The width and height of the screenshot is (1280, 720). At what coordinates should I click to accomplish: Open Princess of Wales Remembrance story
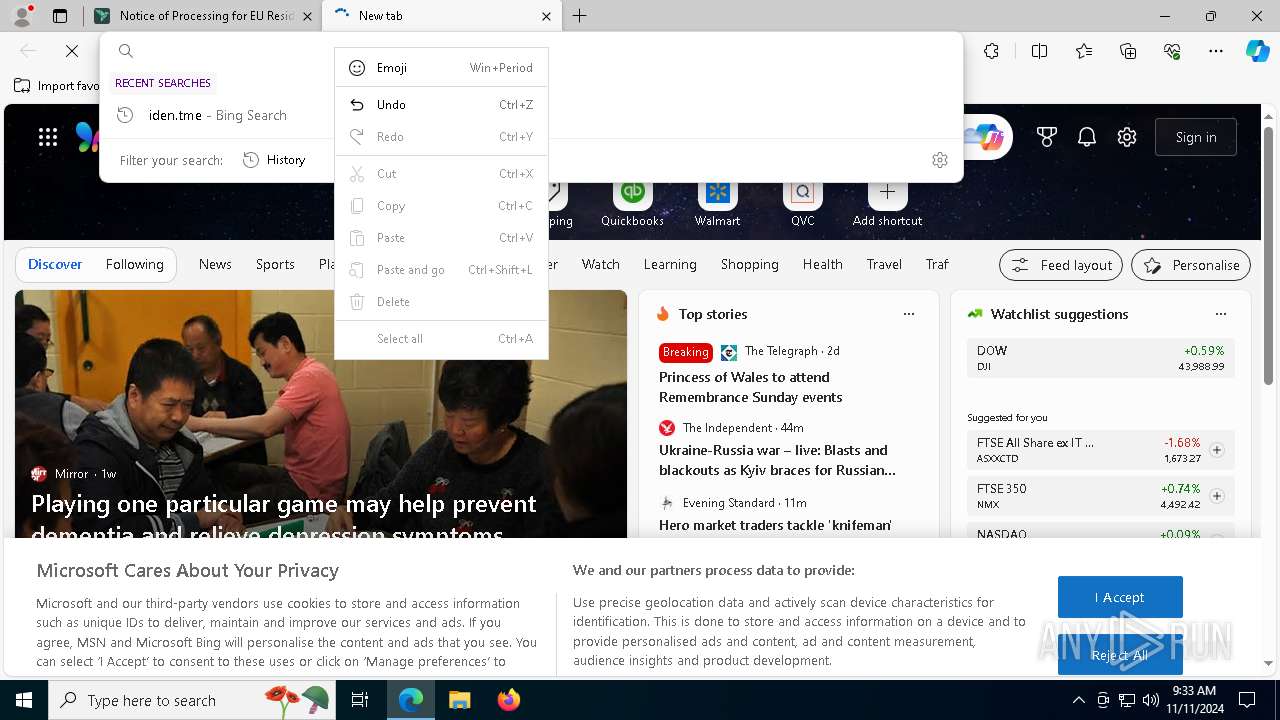751,387
